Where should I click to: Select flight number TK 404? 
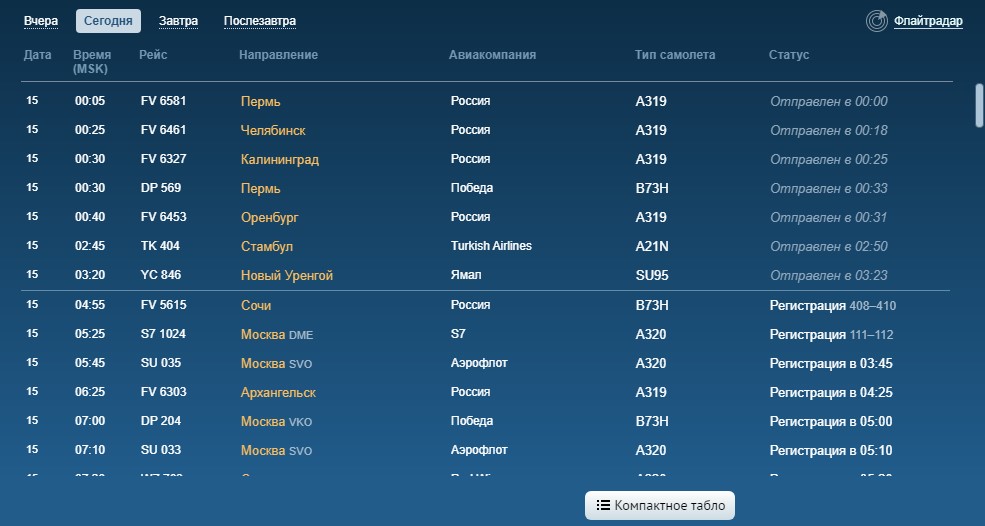pyautogui.click(x=160, y=245)
